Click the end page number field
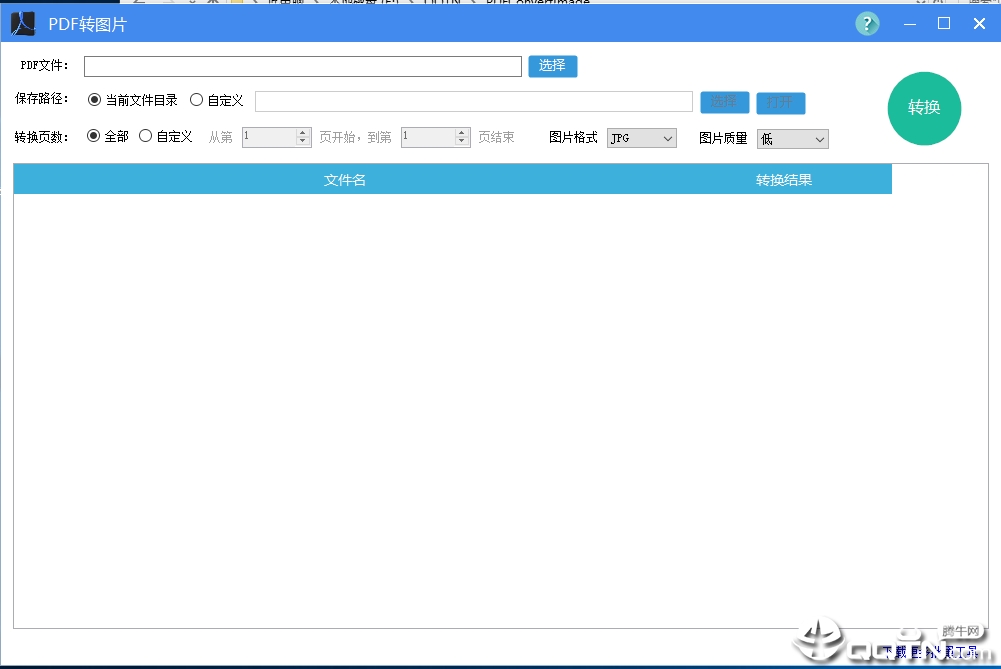Screen dimensions: 1001x669 pos(428,137)
